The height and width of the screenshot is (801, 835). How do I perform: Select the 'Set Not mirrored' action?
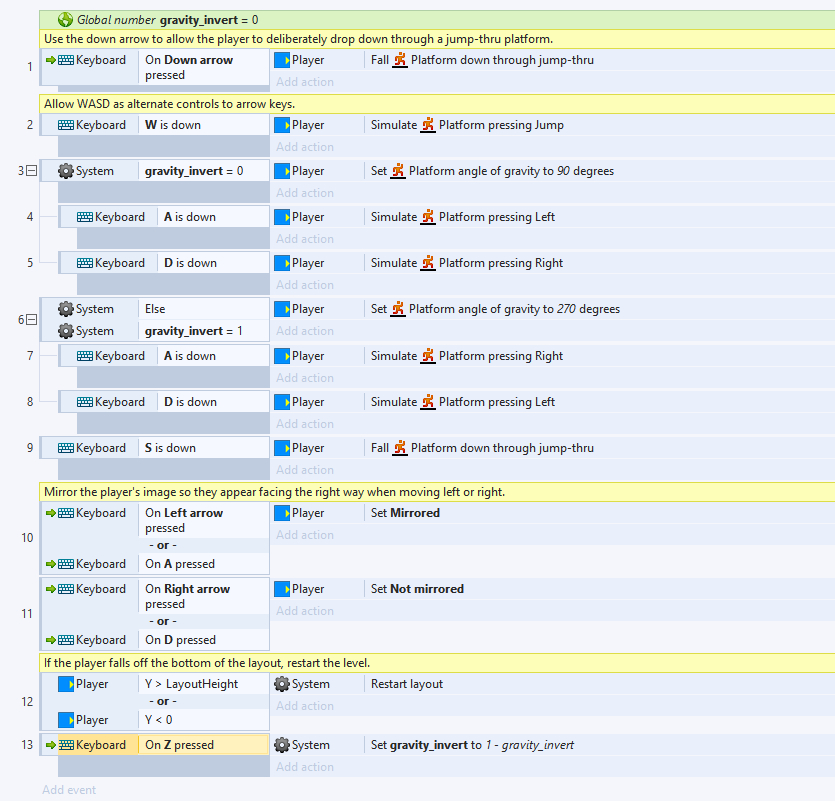click(x=554, y=589)
